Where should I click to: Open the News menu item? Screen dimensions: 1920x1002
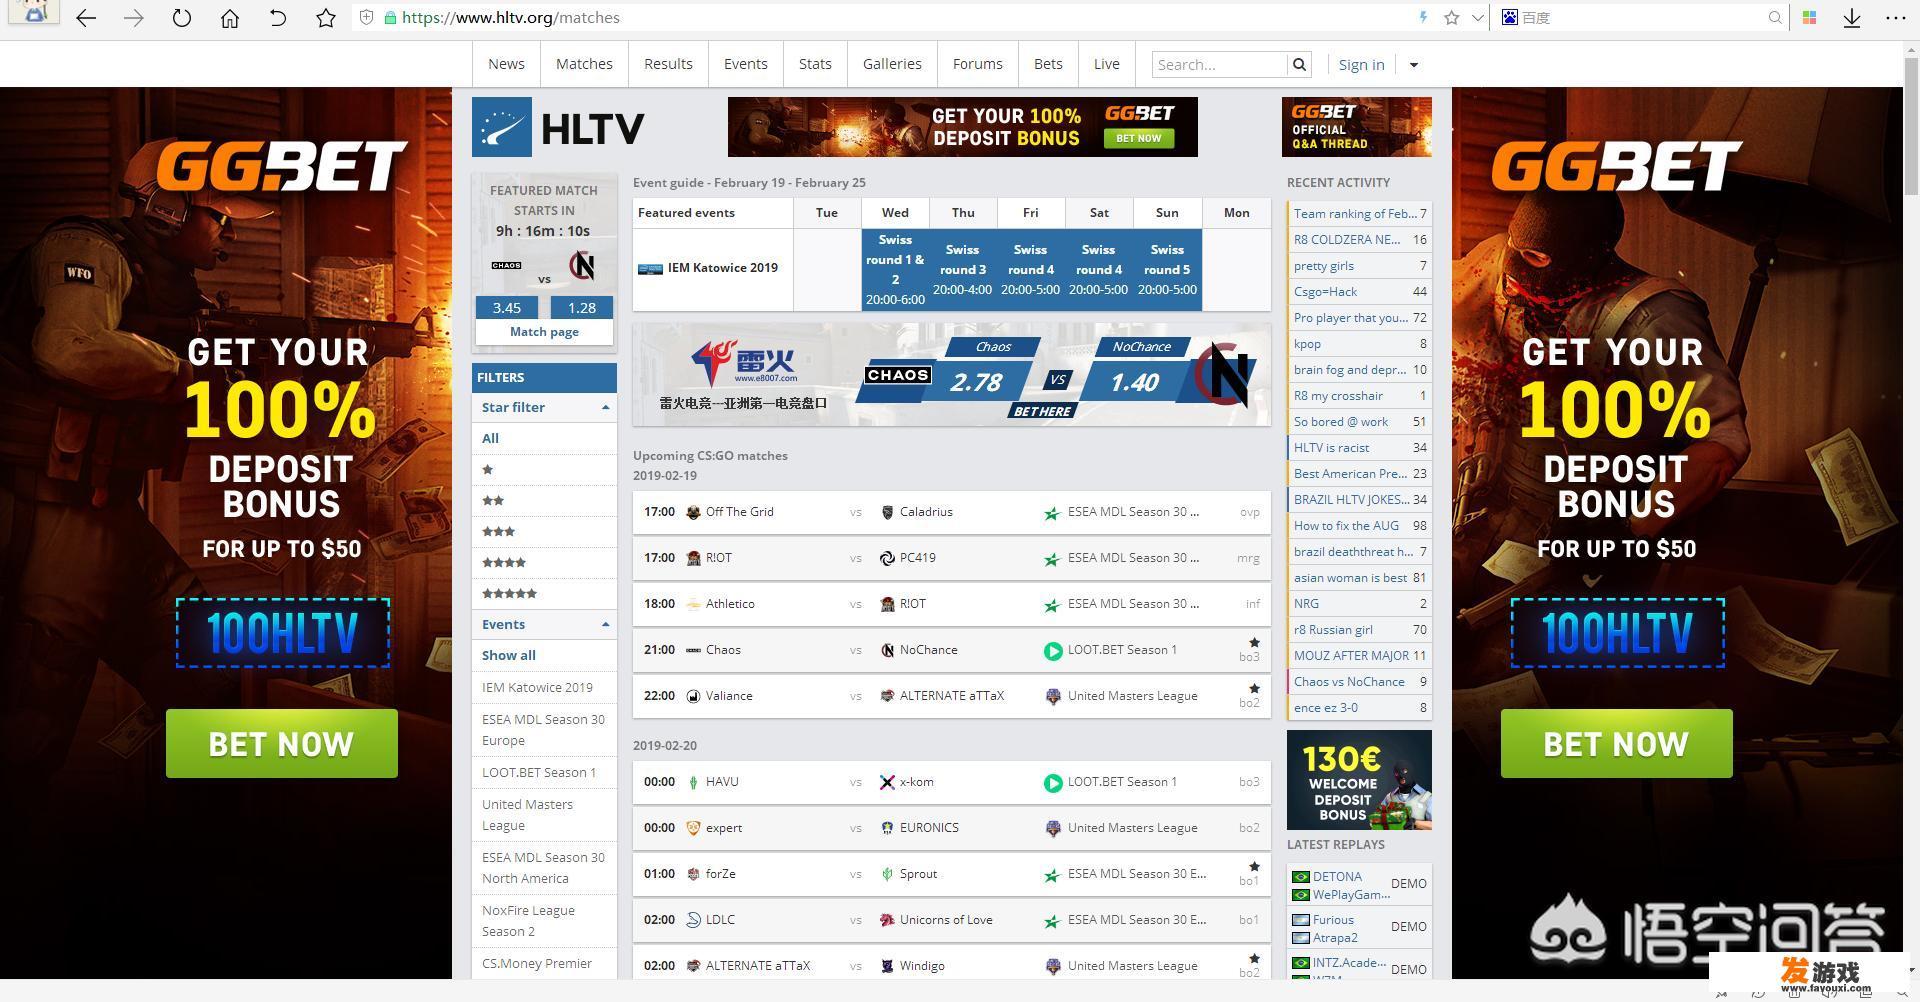506,64
